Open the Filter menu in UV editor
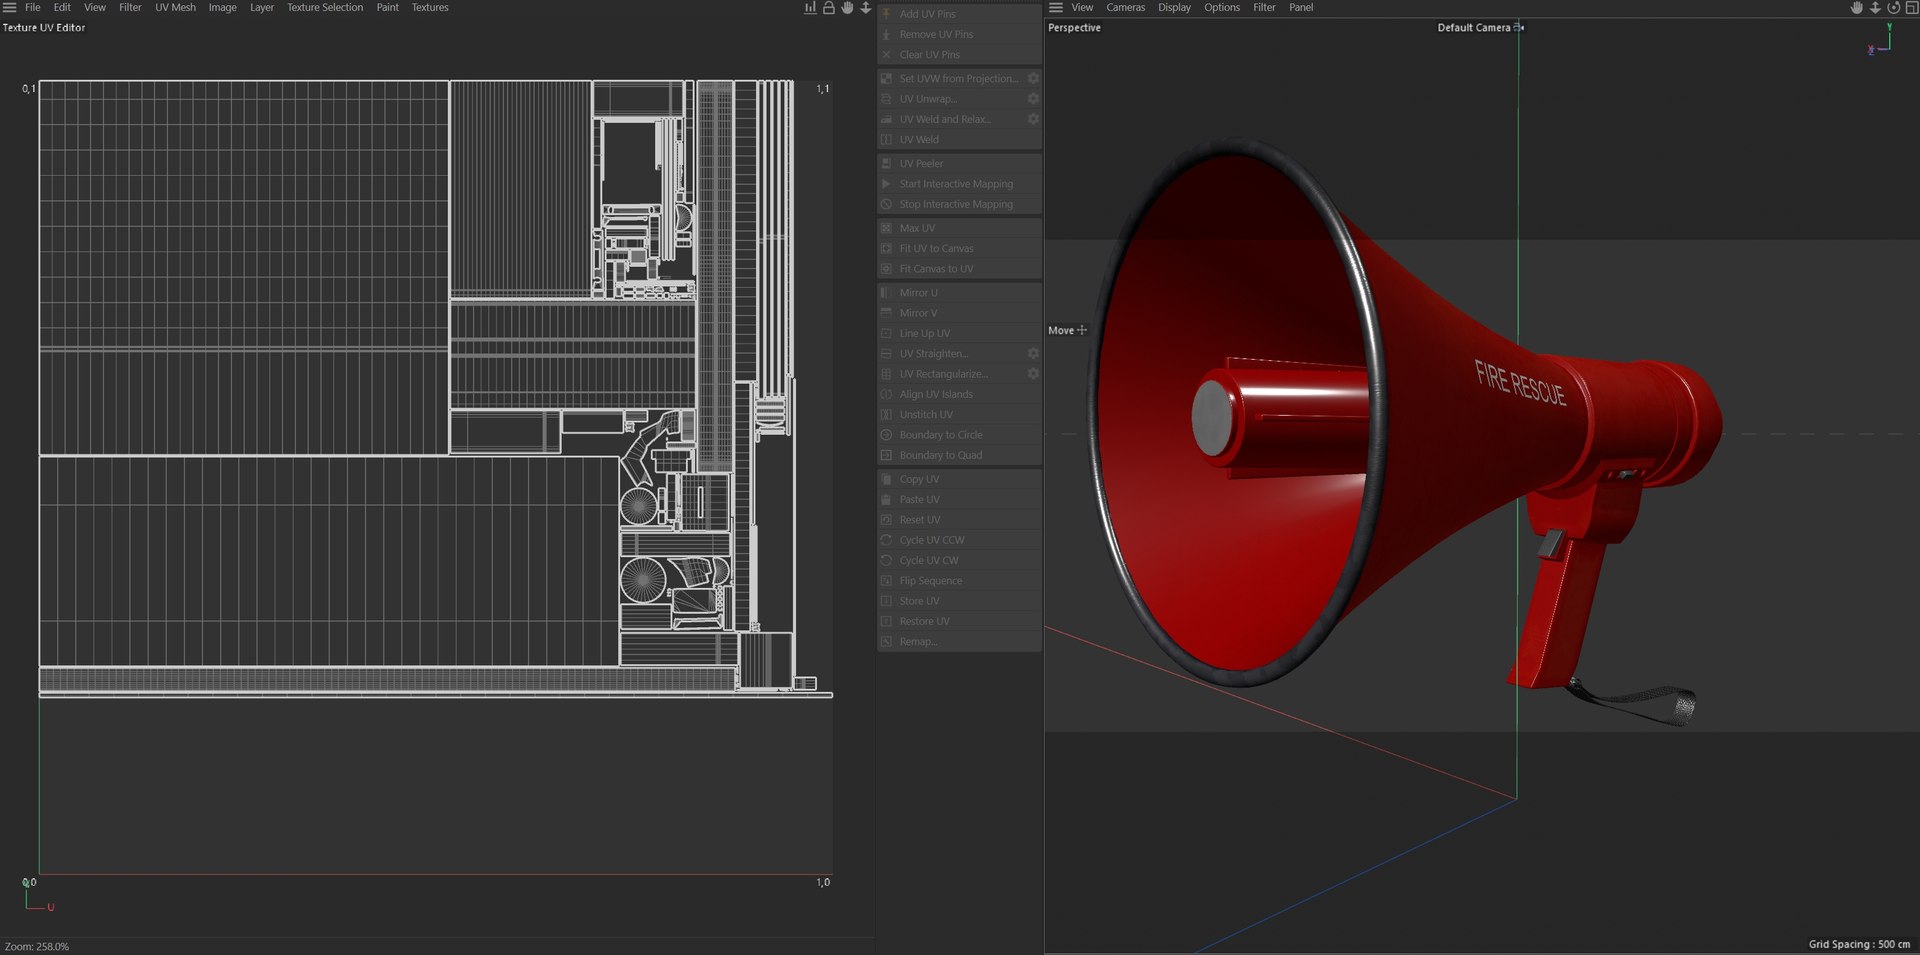This screenshot has height=955, width=1920. coord(130,7)
